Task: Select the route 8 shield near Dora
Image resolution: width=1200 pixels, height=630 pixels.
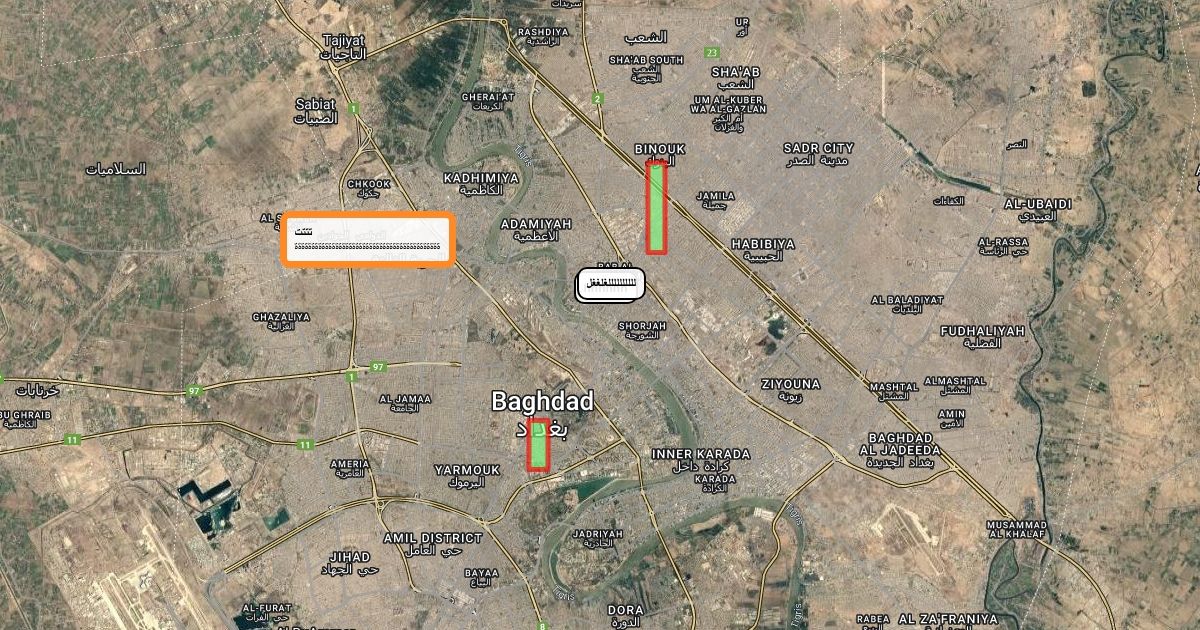Action: click(x=543, y=625)
